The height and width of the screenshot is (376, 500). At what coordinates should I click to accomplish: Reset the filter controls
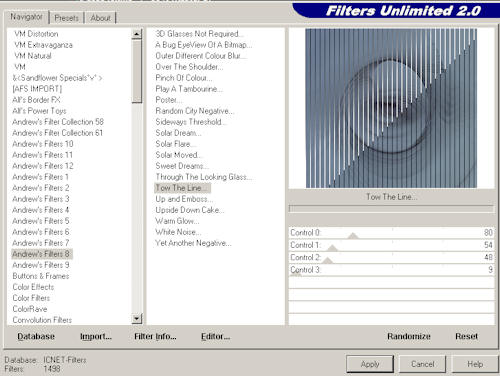point(466,336)
